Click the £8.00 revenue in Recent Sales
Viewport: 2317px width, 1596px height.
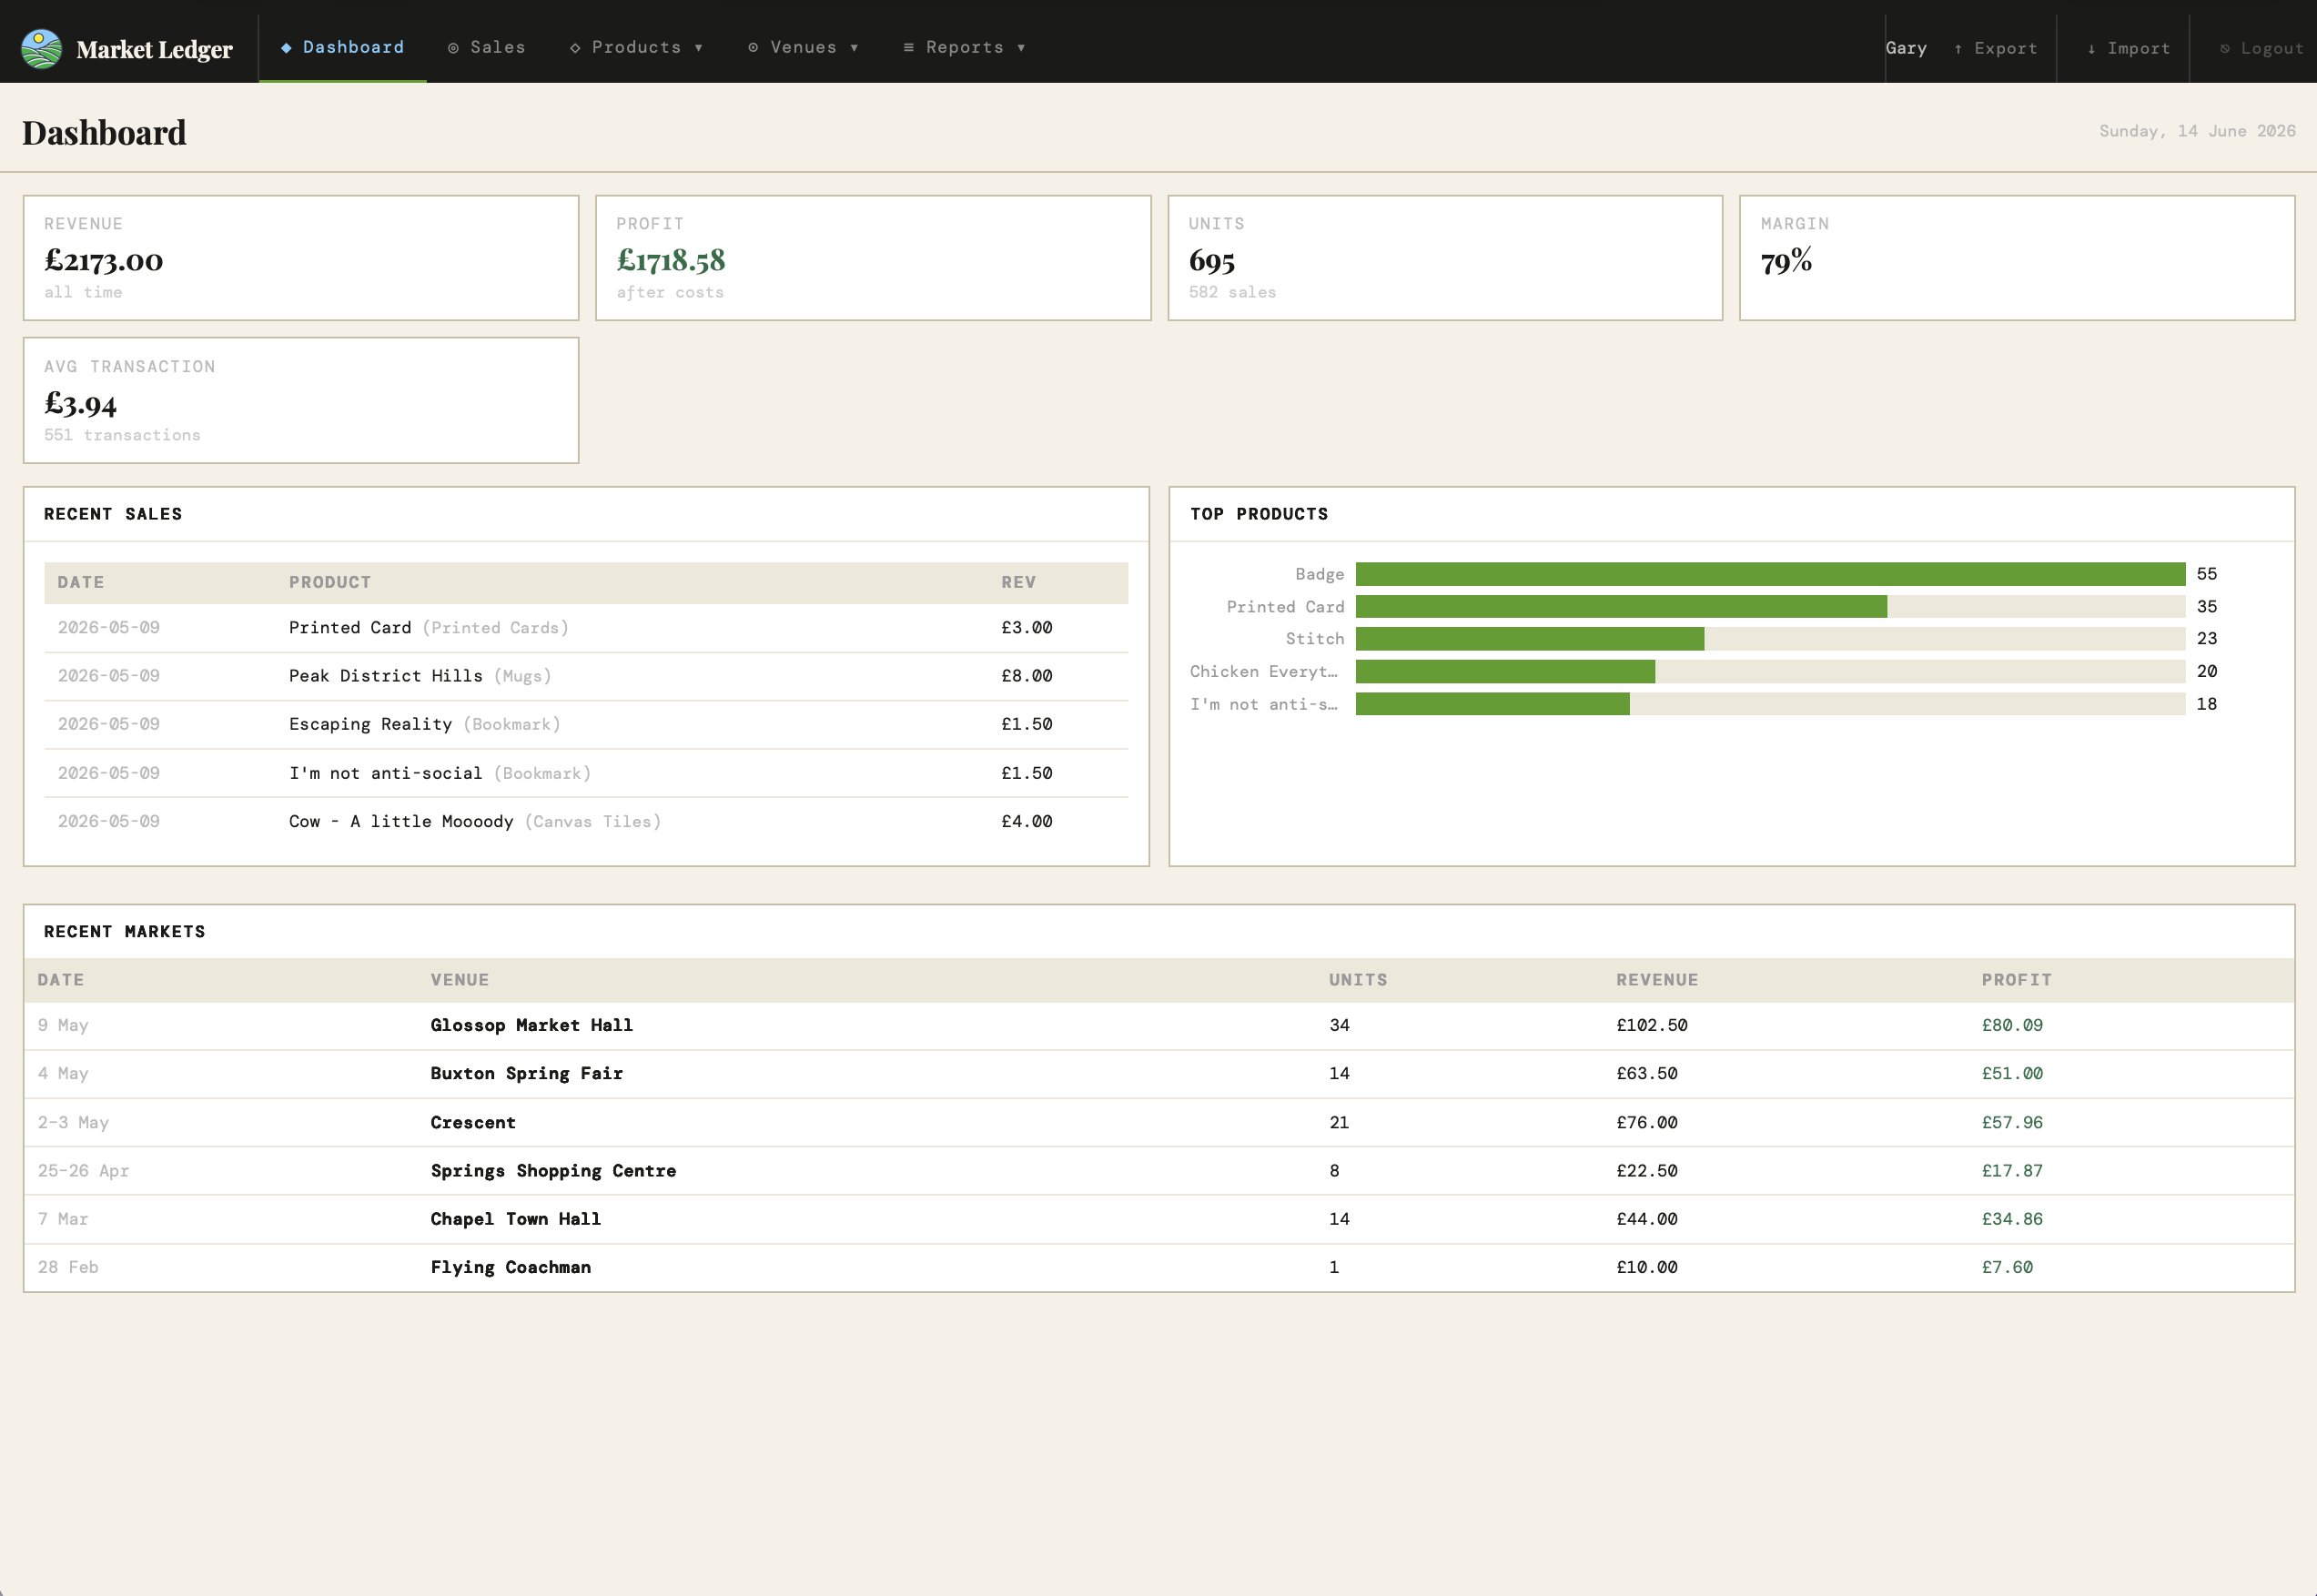coord(1027,676)
